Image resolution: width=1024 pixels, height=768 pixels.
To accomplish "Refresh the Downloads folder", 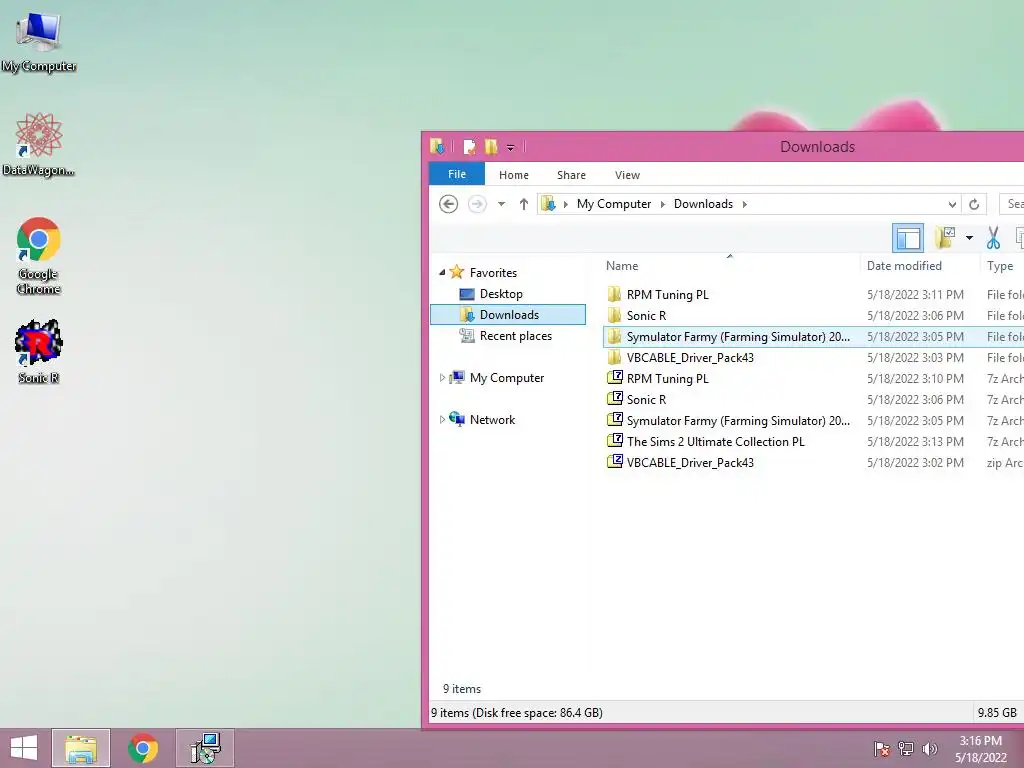I will click(x=974, y=204).
